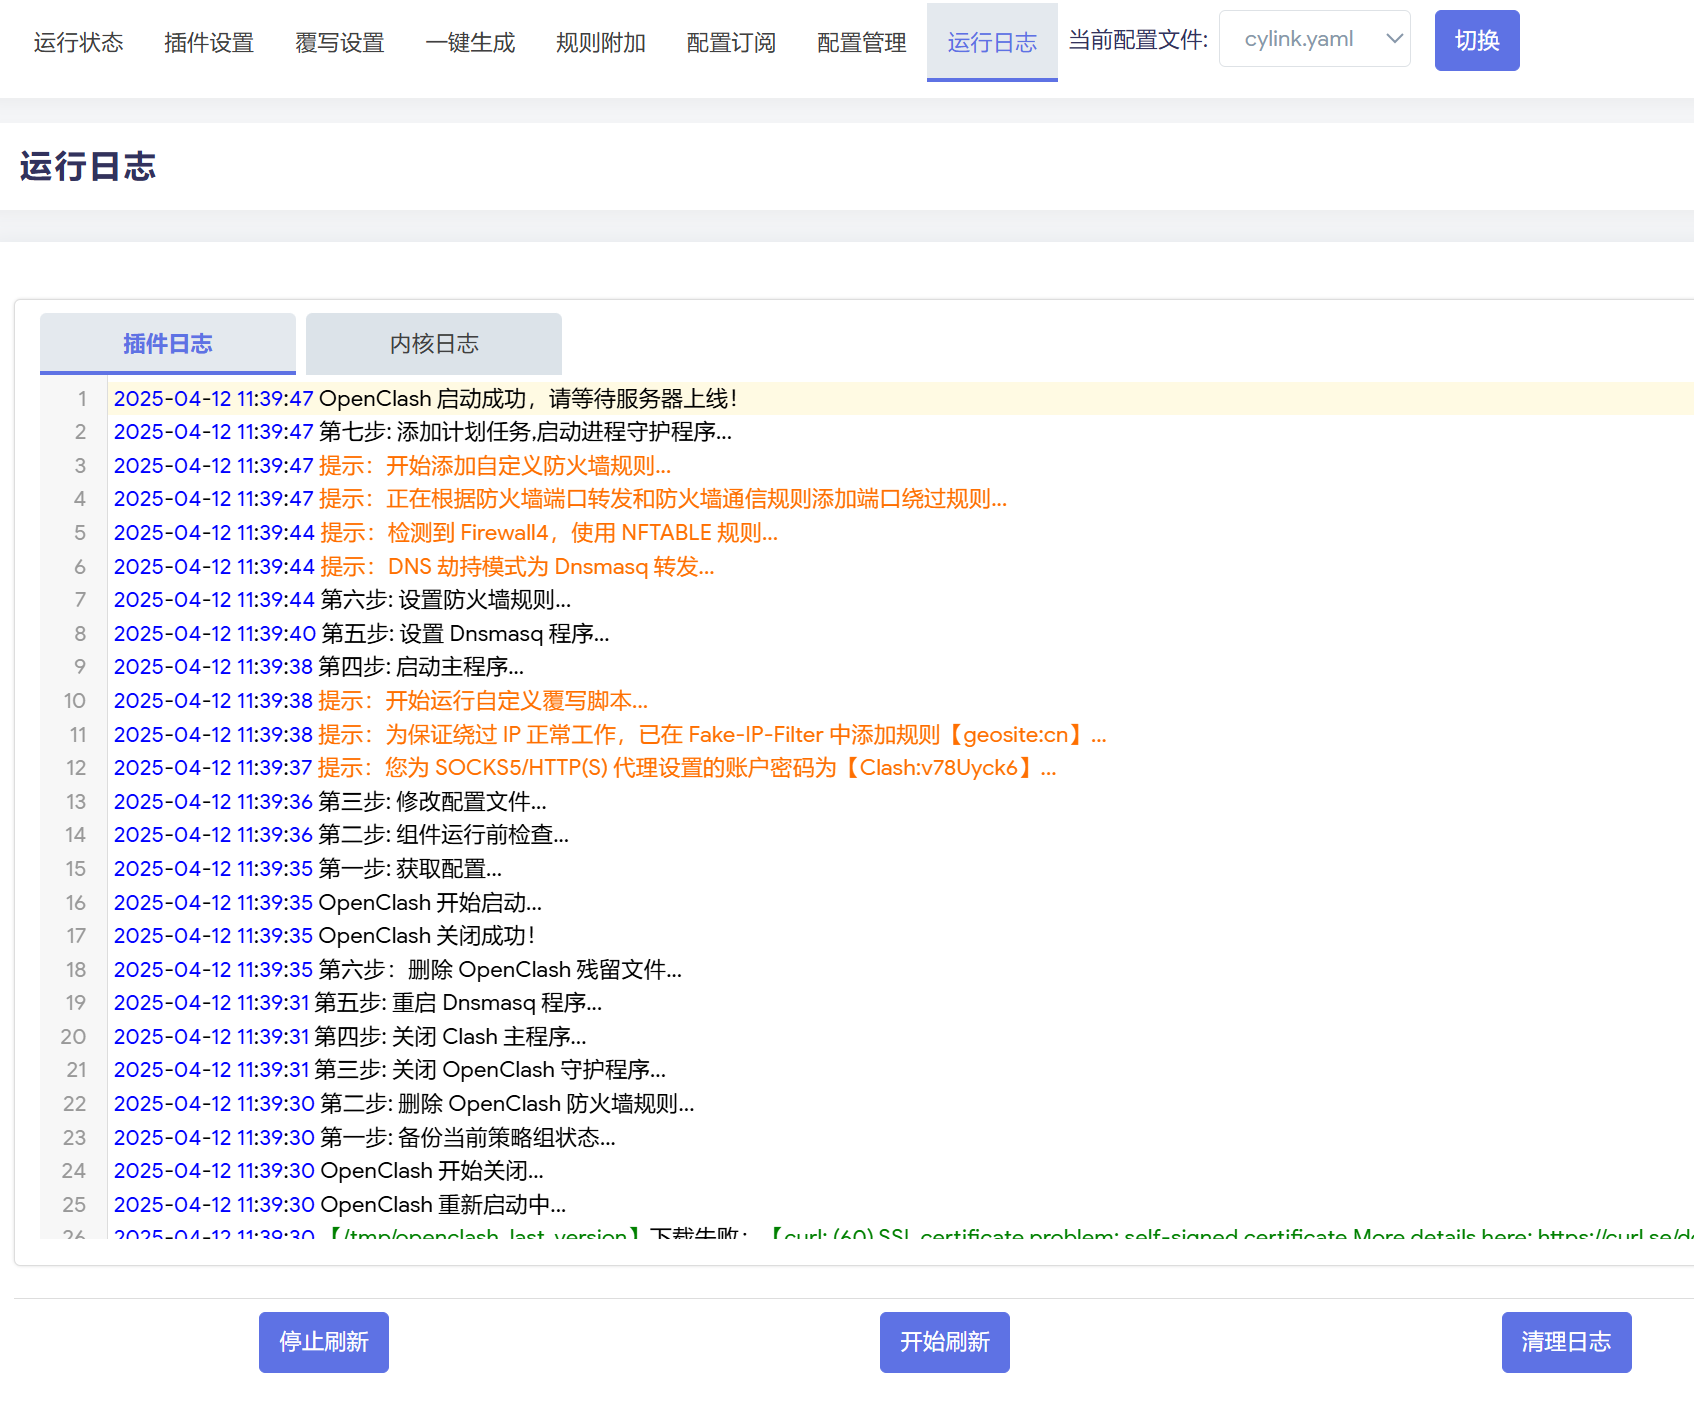Viewport: 1694px width, 1411px height.
Task: Click log line '第四步: 启动主程序...'
Action: point(319,667)
